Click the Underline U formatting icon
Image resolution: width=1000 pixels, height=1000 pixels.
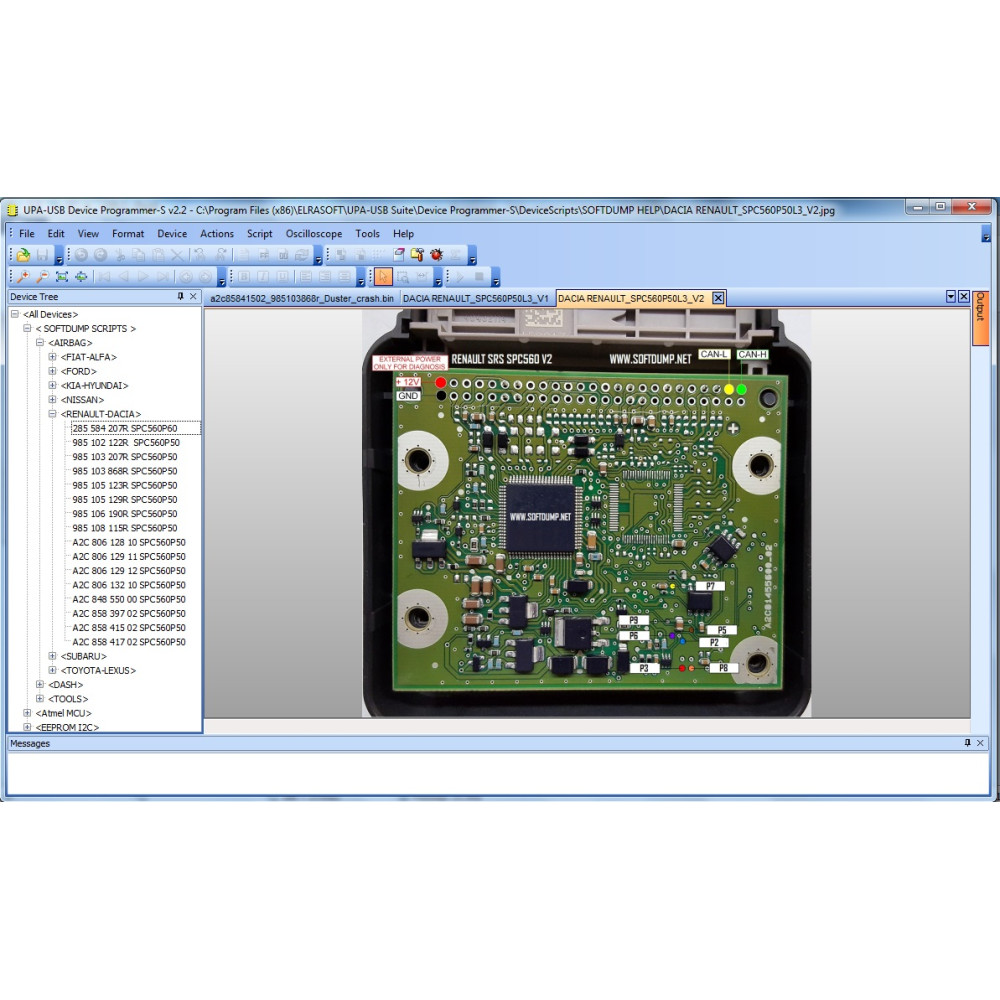click(282, 276)
